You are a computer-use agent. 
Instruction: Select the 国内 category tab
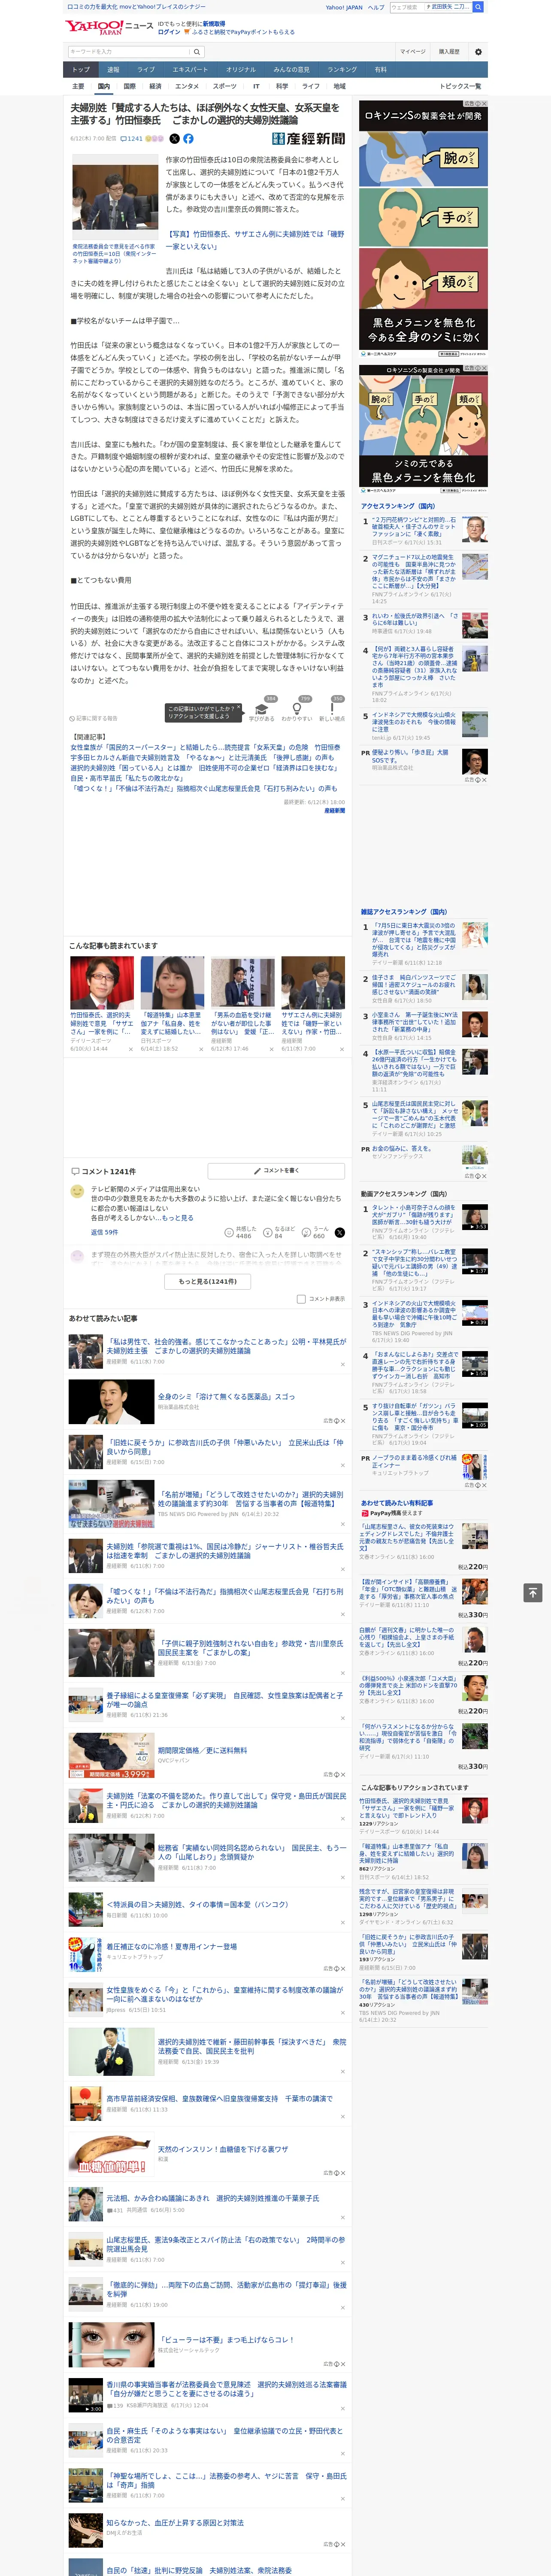pyautogui.click(x=103, y=86)
